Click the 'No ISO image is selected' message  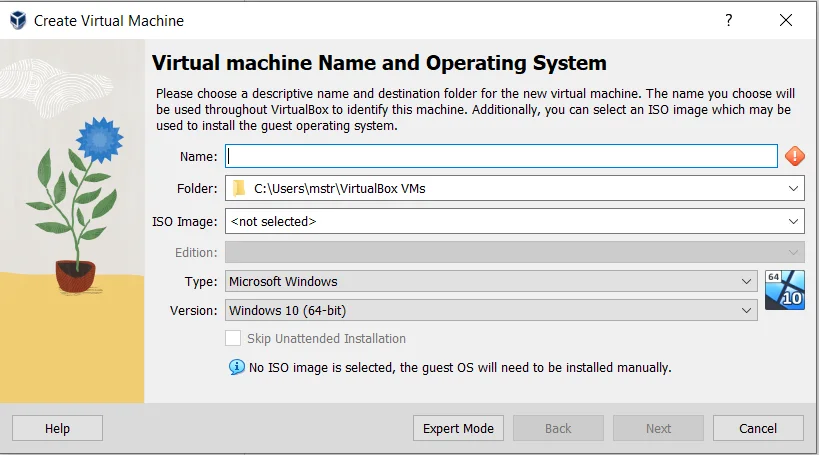coord(460,368)
